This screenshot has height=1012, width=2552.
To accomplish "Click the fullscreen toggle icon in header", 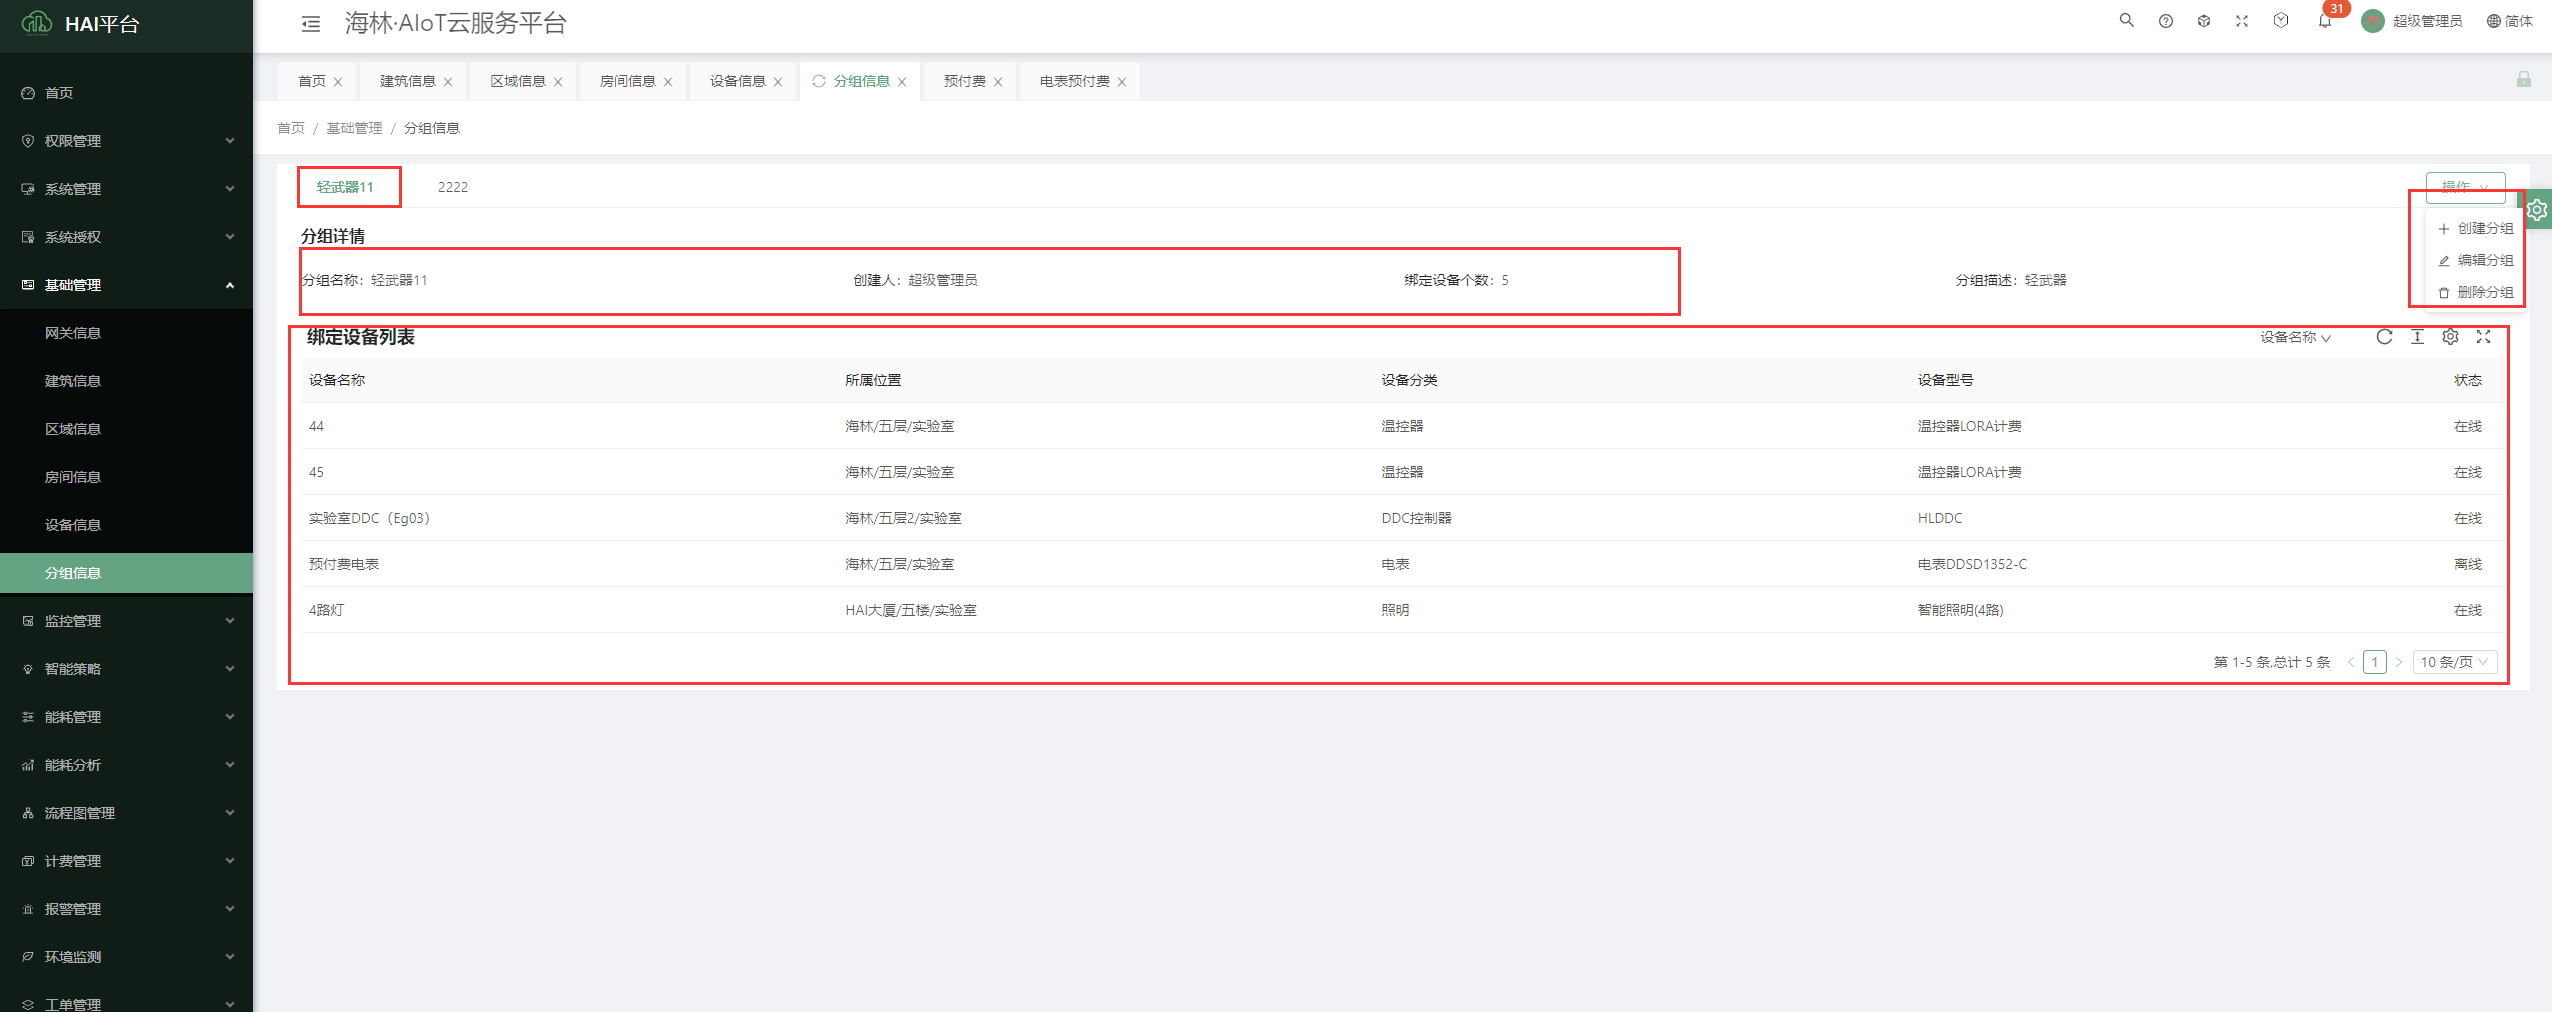I will 2242,21.
